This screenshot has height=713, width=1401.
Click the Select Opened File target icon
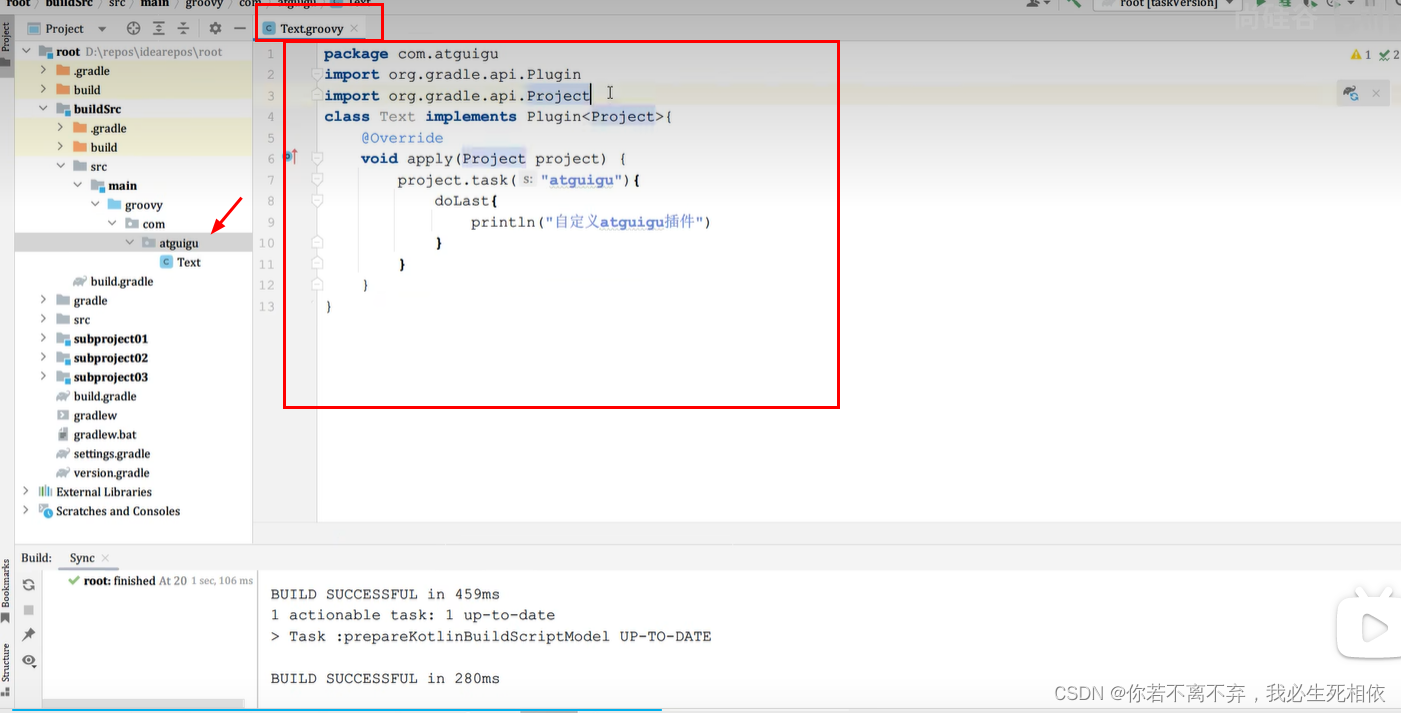(x=133, y=29)
